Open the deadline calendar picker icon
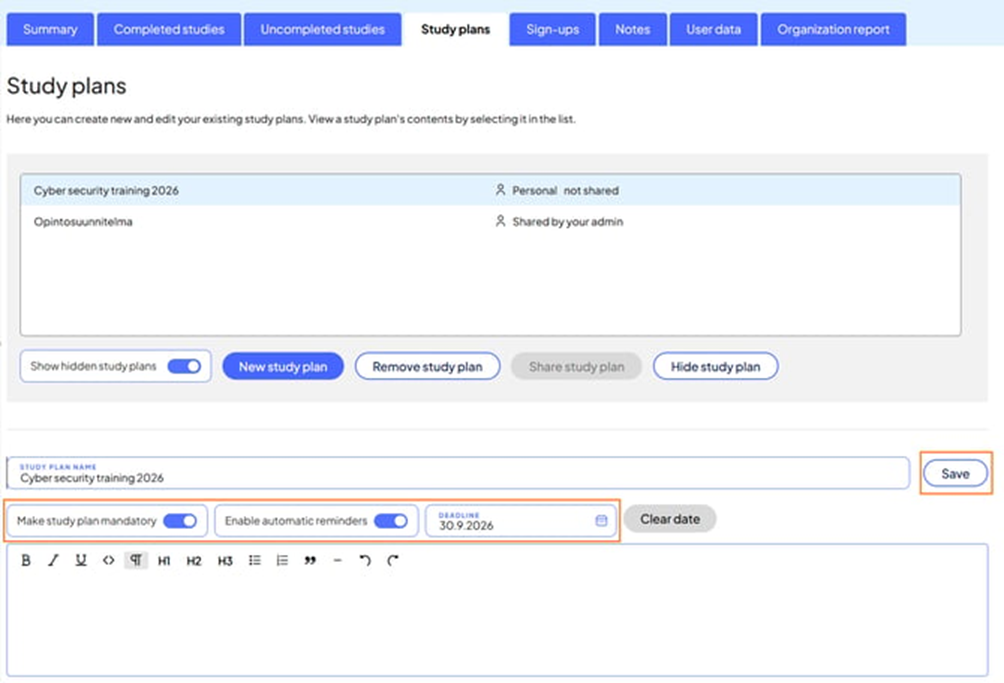 pyautogui.click(x=601, y=521)
